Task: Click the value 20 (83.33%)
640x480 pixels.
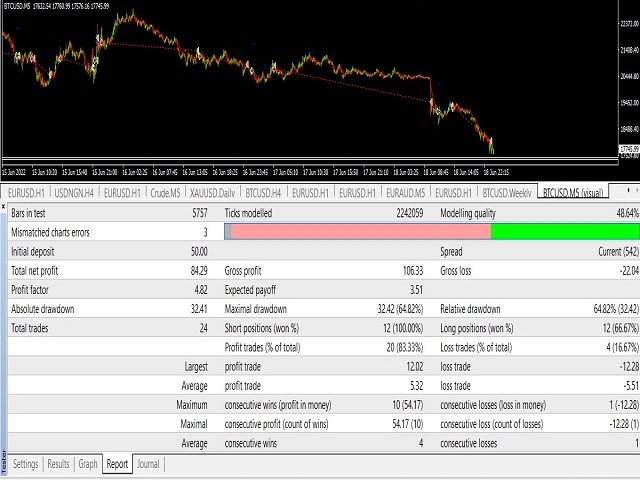Action: coord(405,347)
